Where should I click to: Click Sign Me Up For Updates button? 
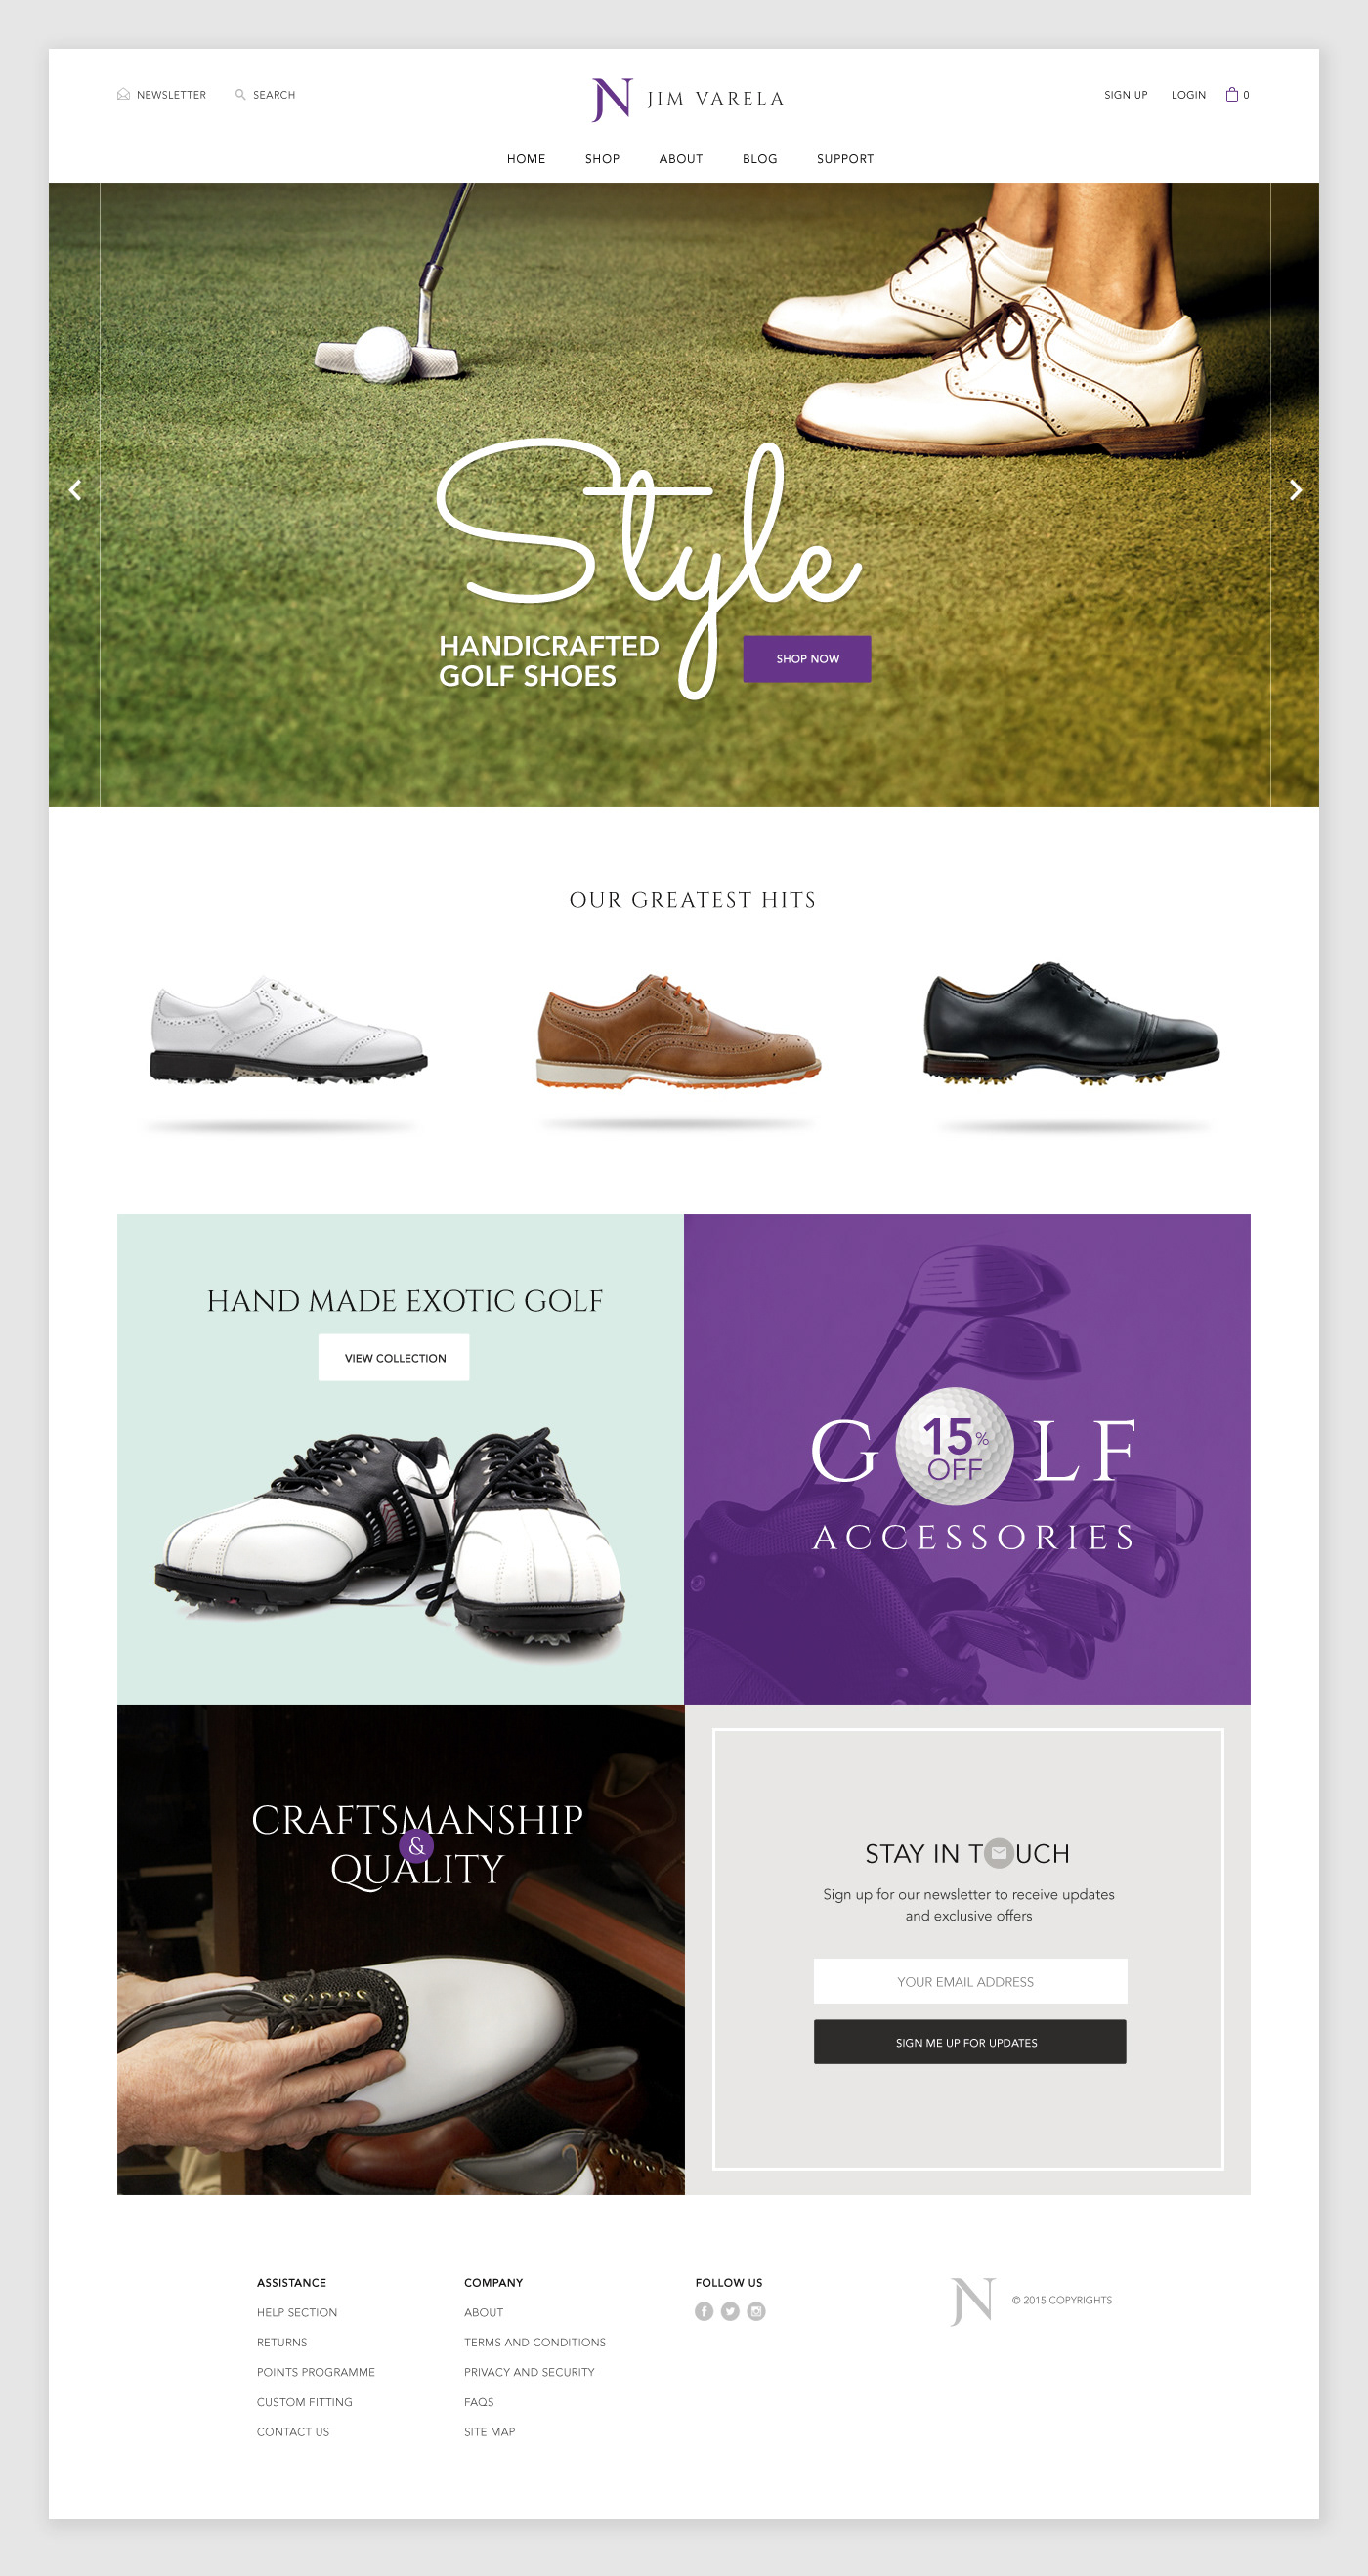coord(969,2042)
